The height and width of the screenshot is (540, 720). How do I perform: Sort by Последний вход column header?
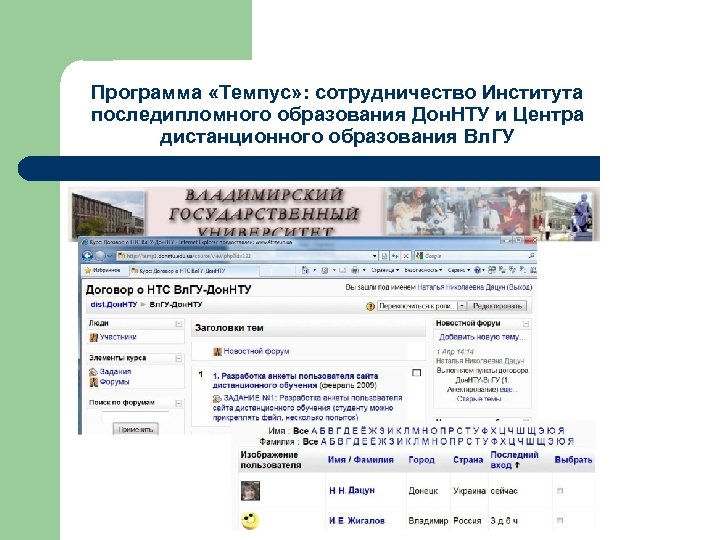click(x=514, y=460)
